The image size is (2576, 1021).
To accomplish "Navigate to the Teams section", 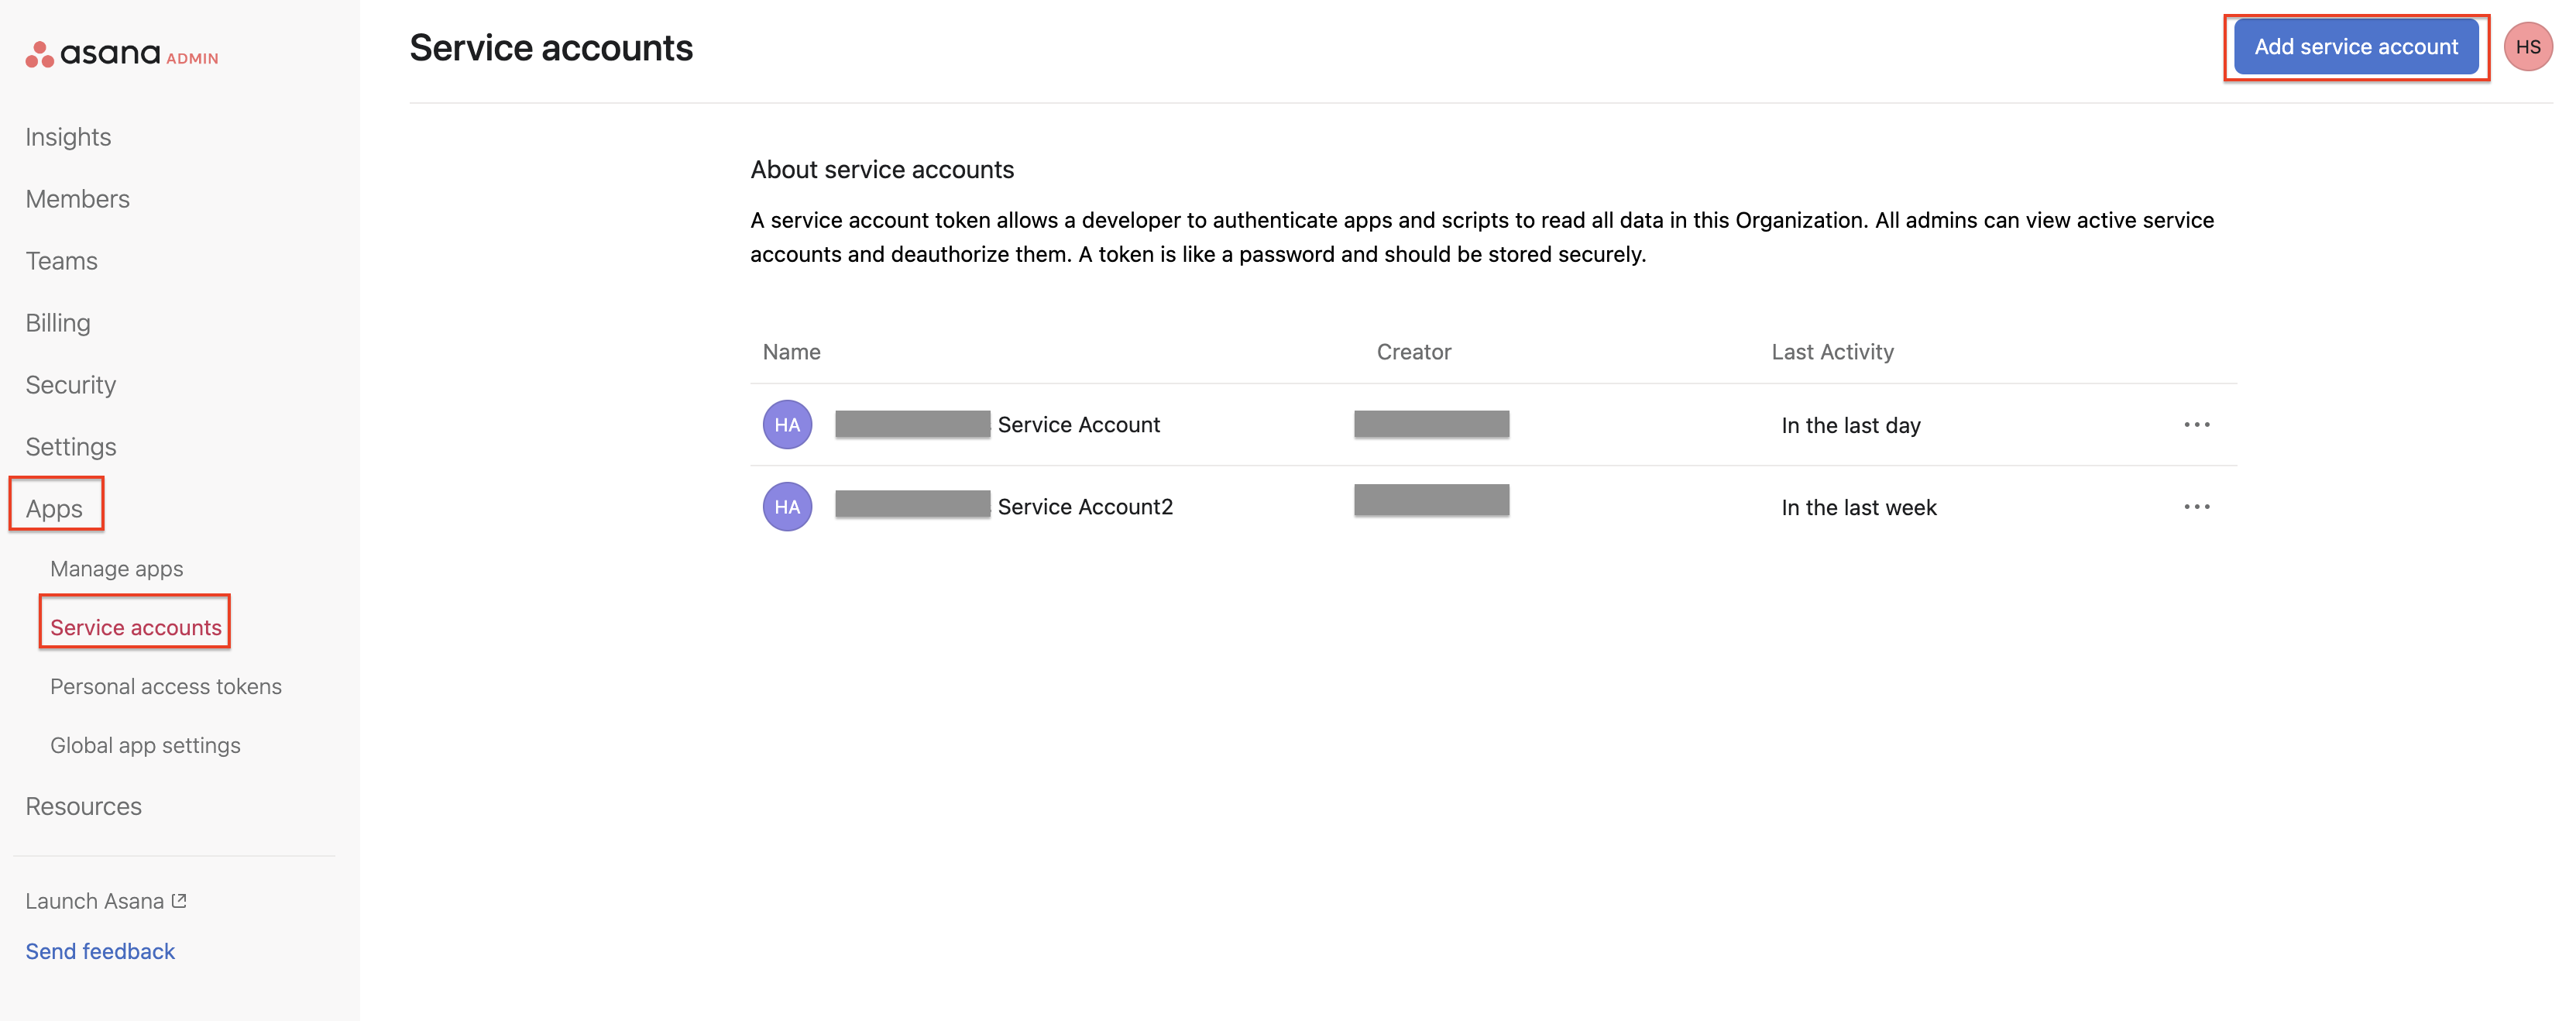I will coord(61,261).
